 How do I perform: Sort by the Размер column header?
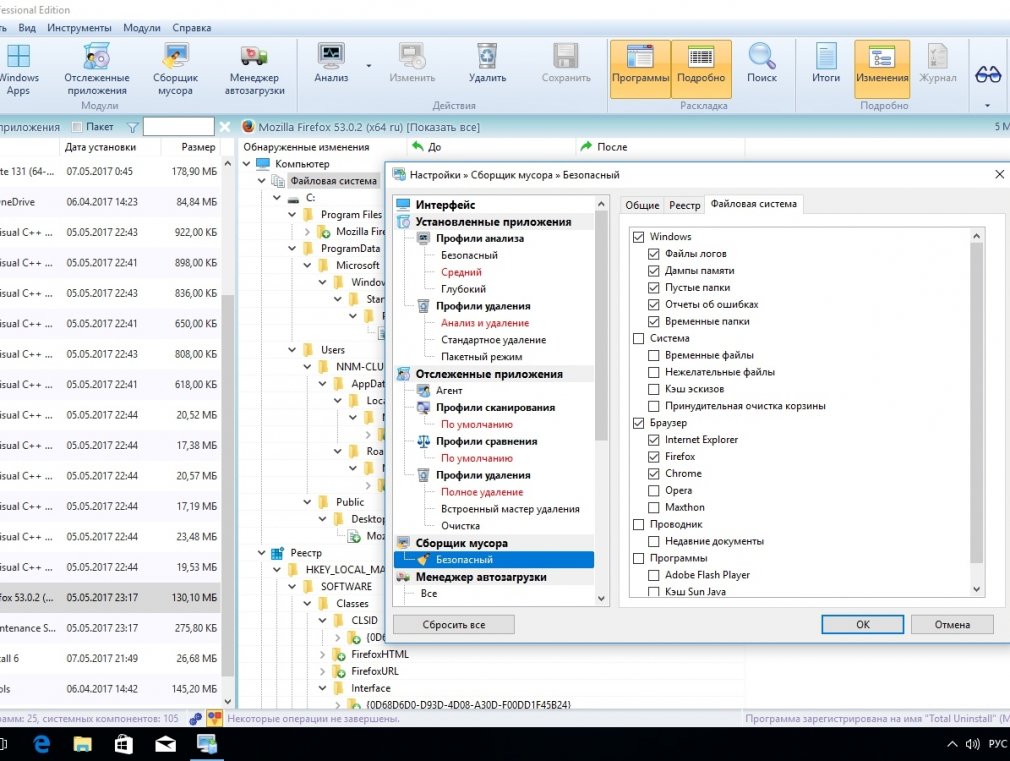[x=198, y=147]
